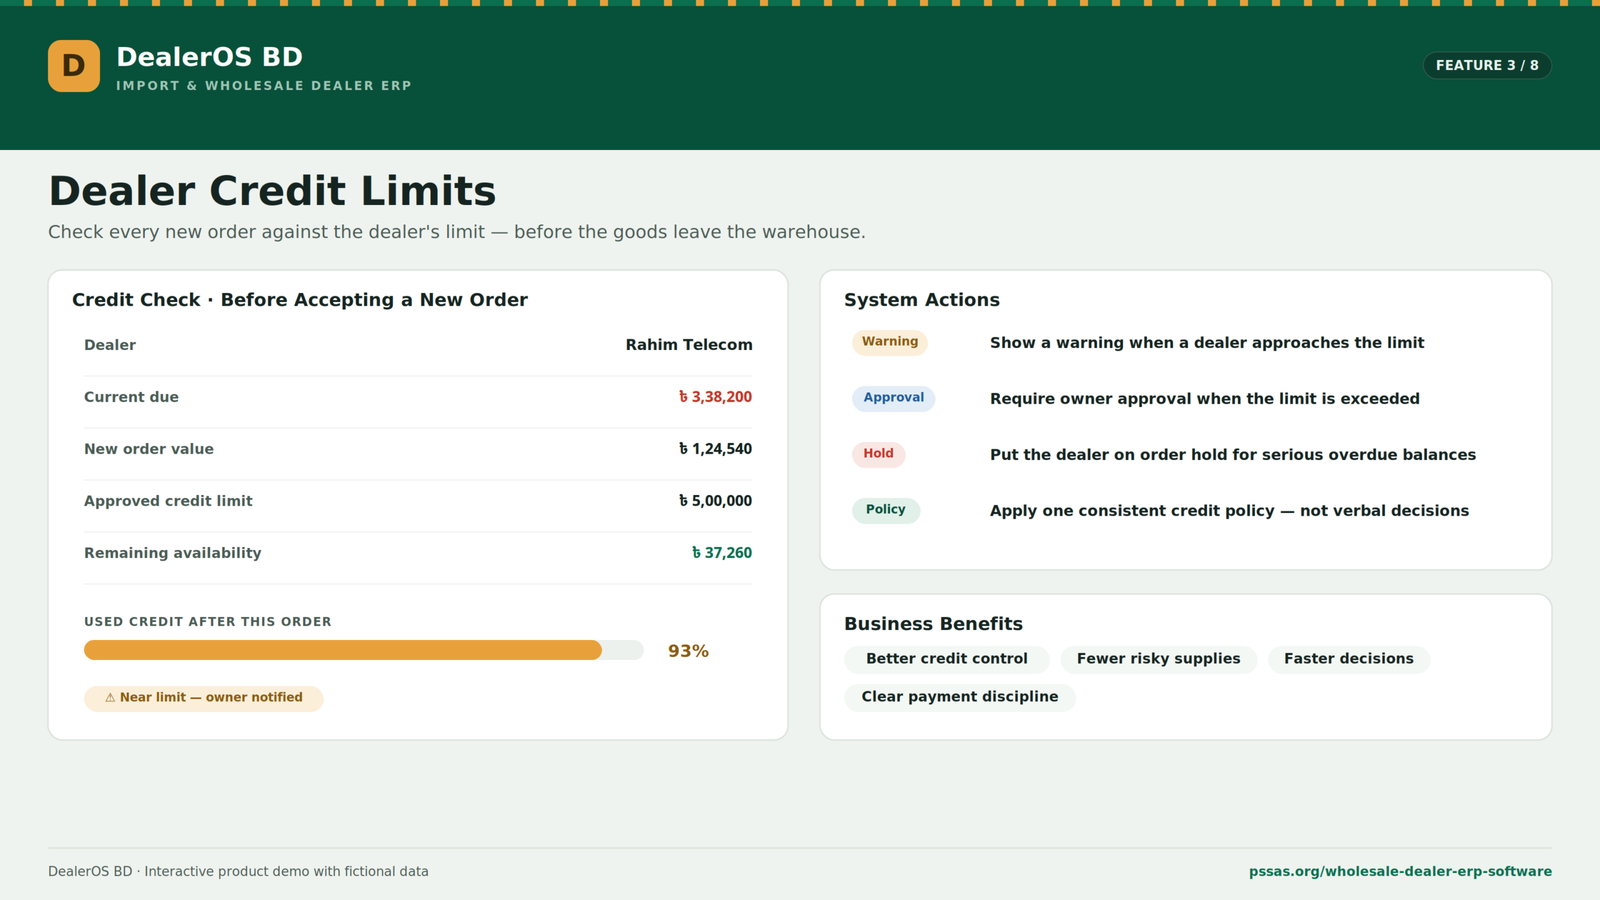Click the Current due label
The image size is (1600, 900).
pyautogui.click(x=131, y=397)
